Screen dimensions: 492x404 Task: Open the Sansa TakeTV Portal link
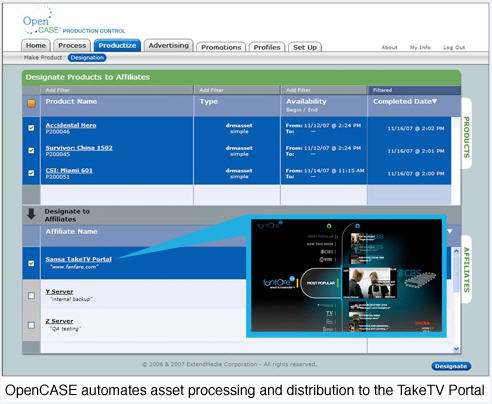(79, 259)
